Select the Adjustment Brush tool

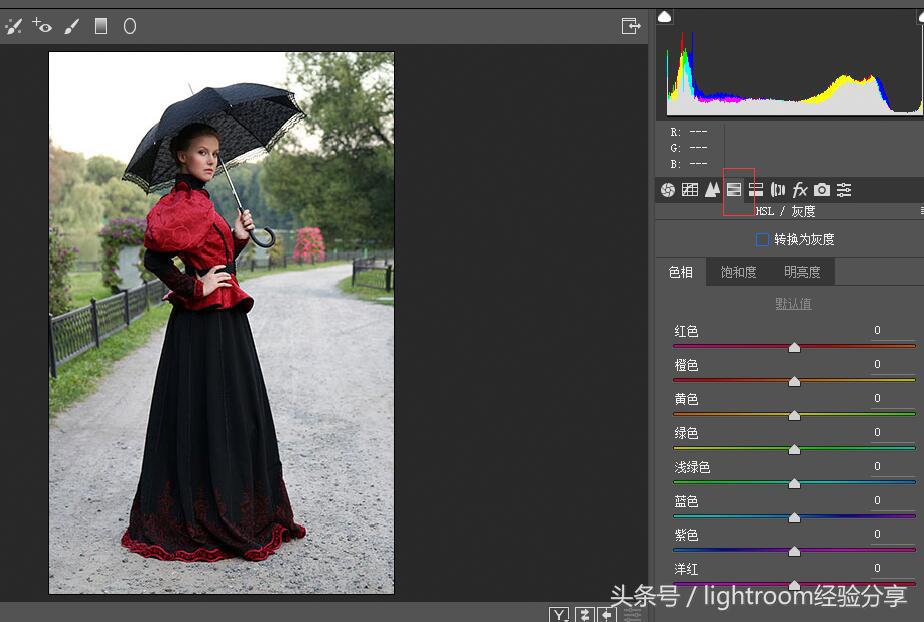point(69,26)
